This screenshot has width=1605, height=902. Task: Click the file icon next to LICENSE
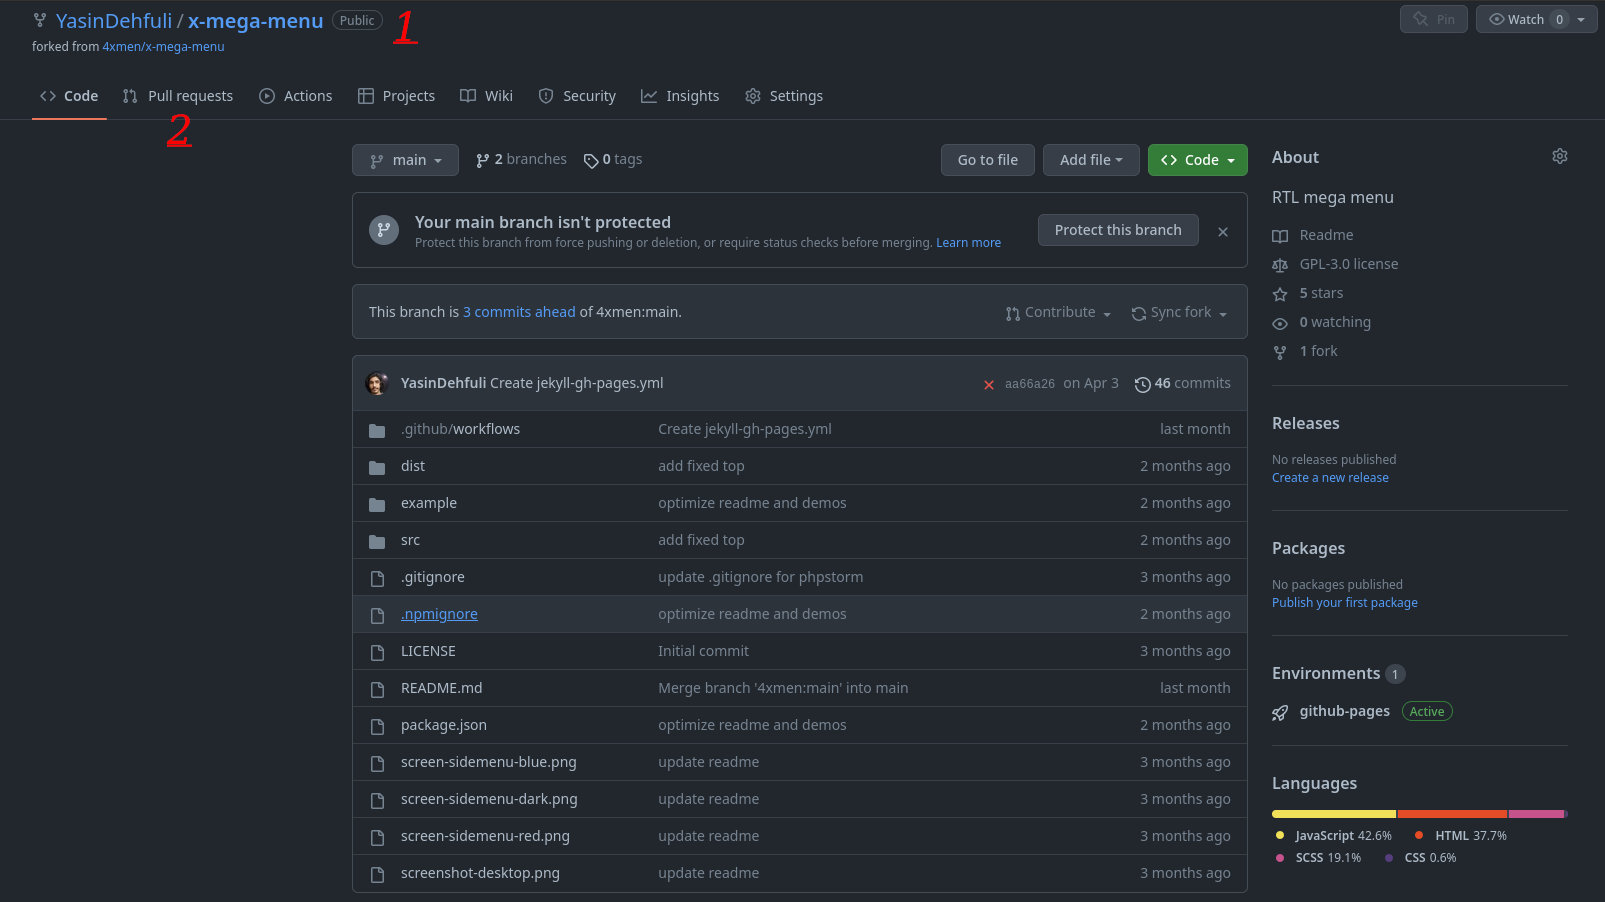[377, 652]
